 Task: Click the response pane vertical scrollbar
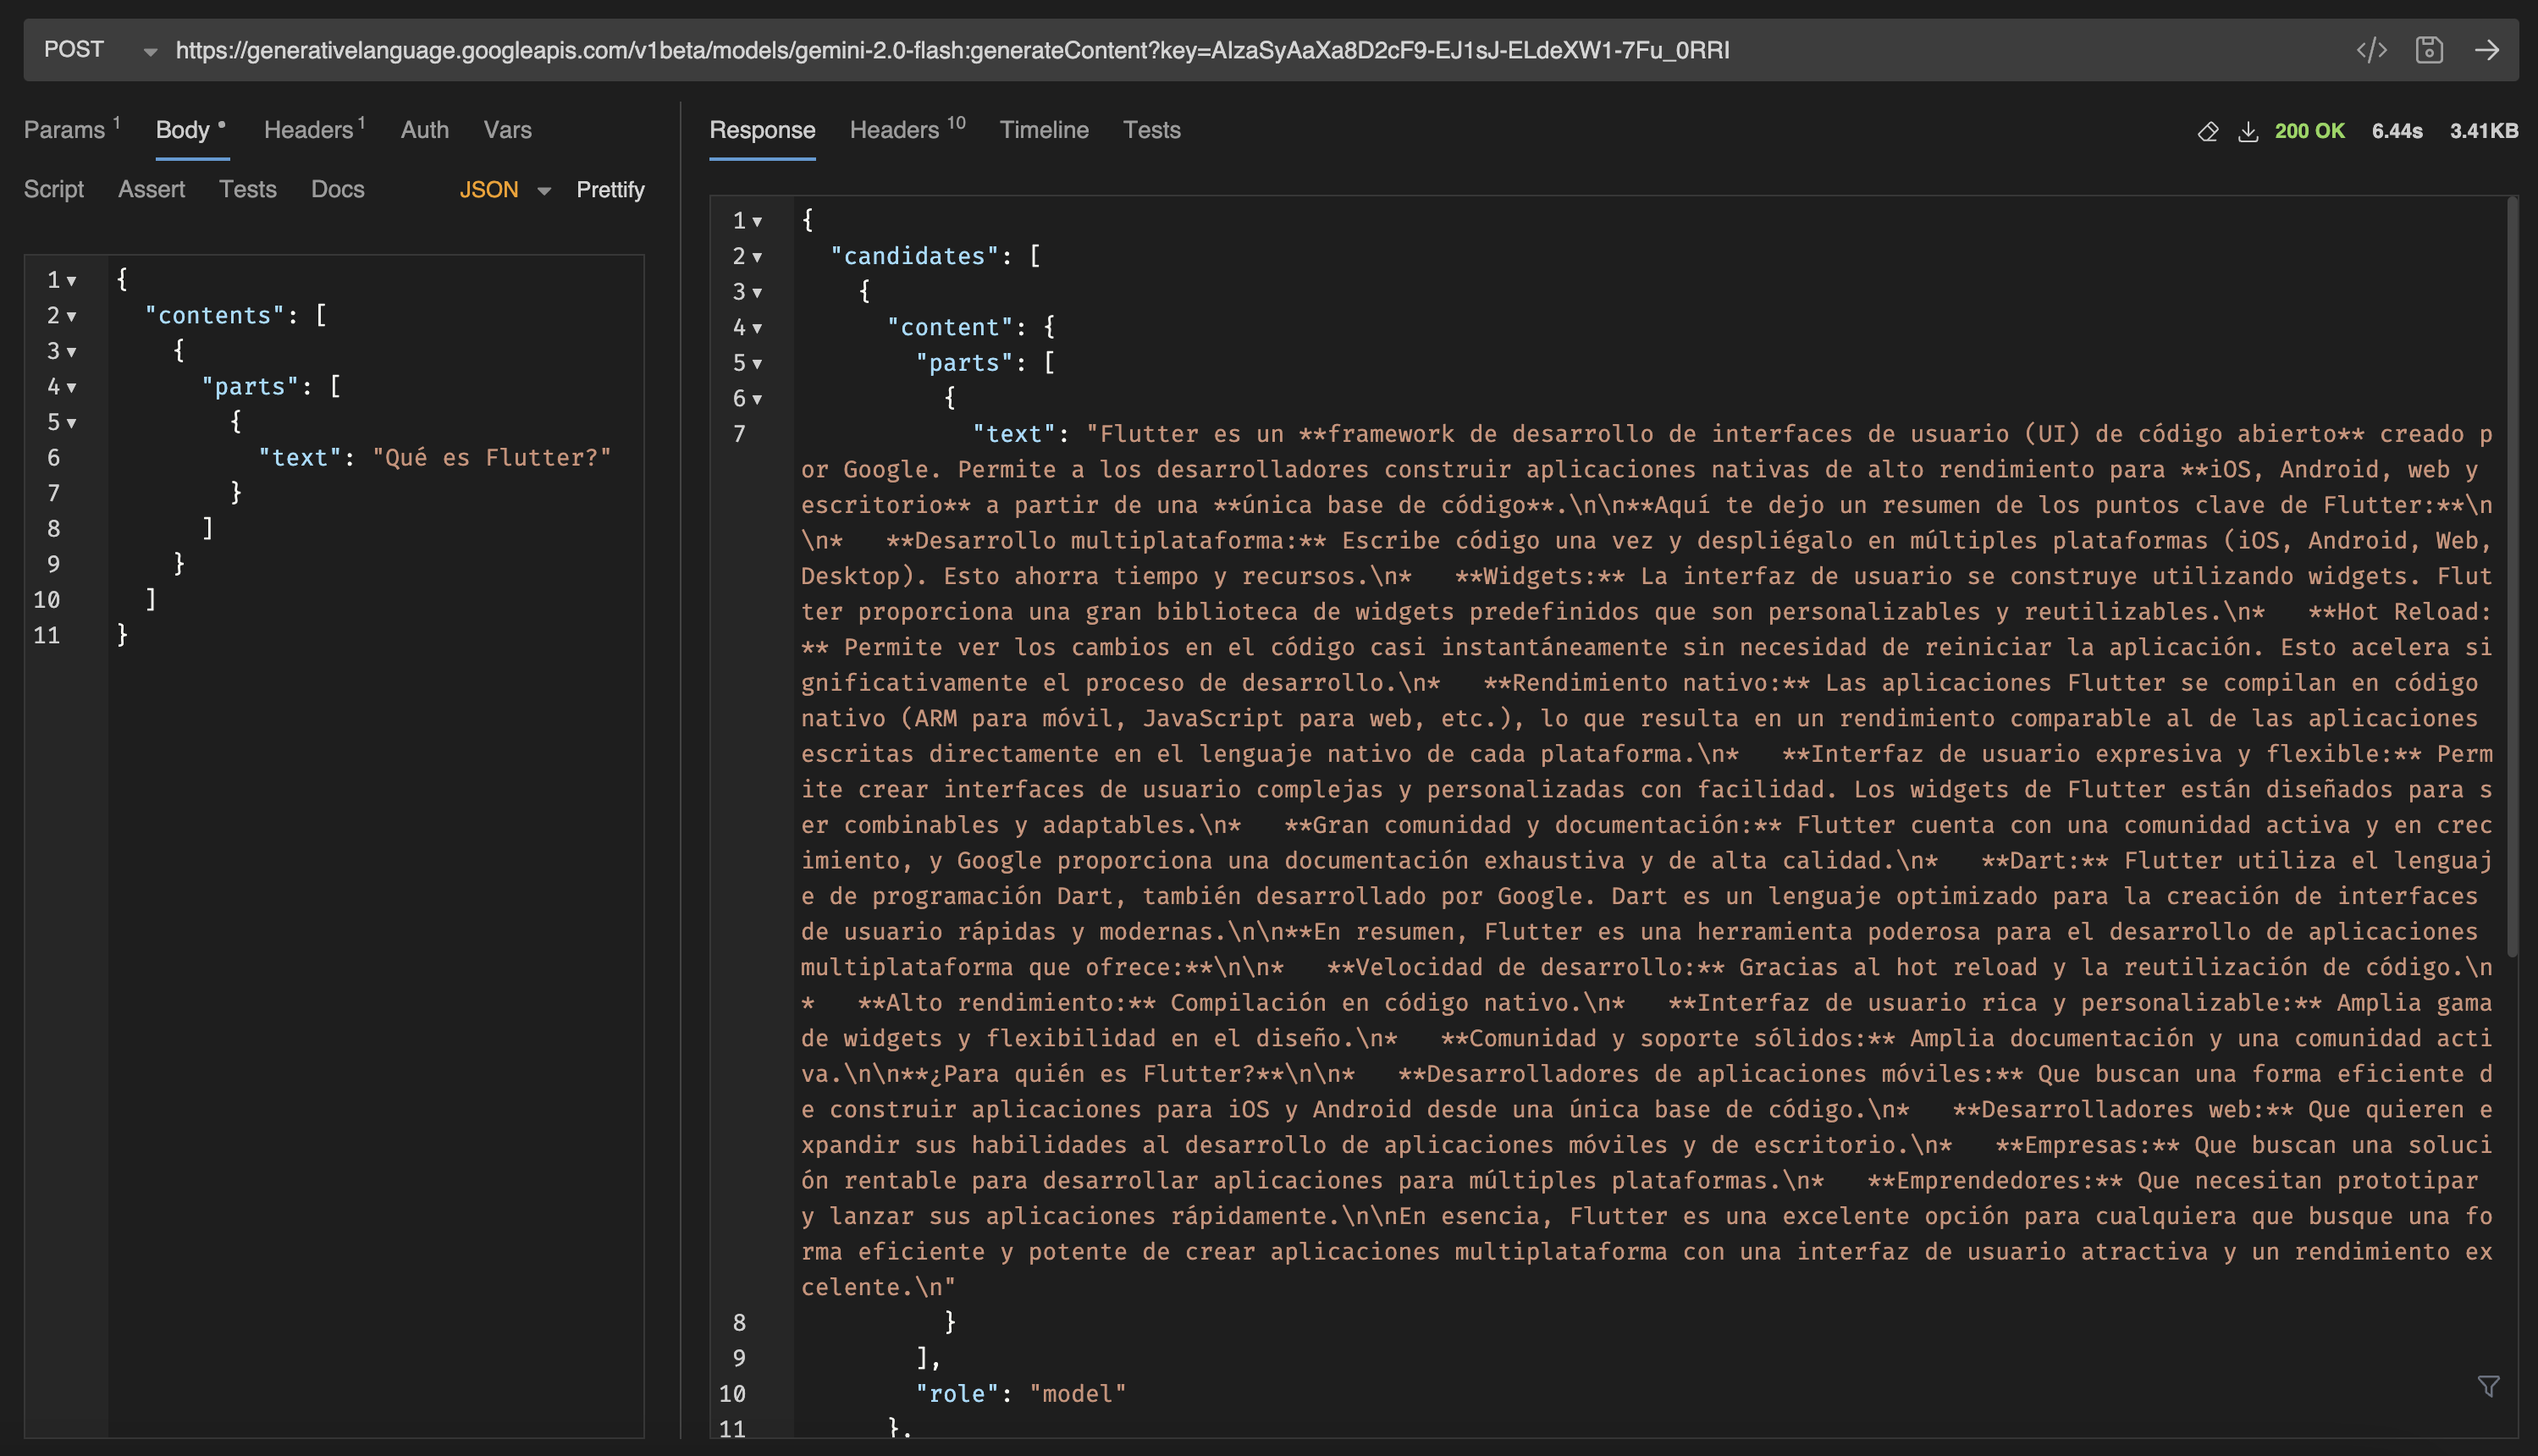(x=2511, y=577)
